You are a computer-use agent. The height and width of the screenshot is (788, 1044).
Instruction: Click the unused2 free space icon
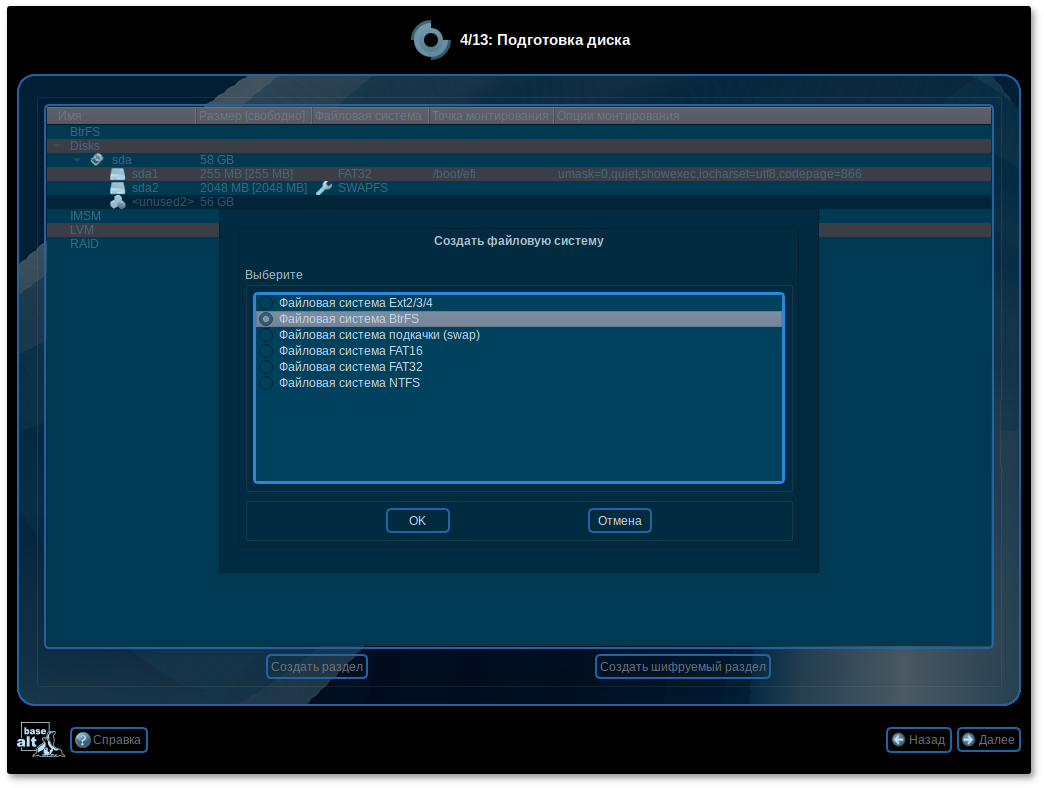pyautogui.click(x=118, y=202)
